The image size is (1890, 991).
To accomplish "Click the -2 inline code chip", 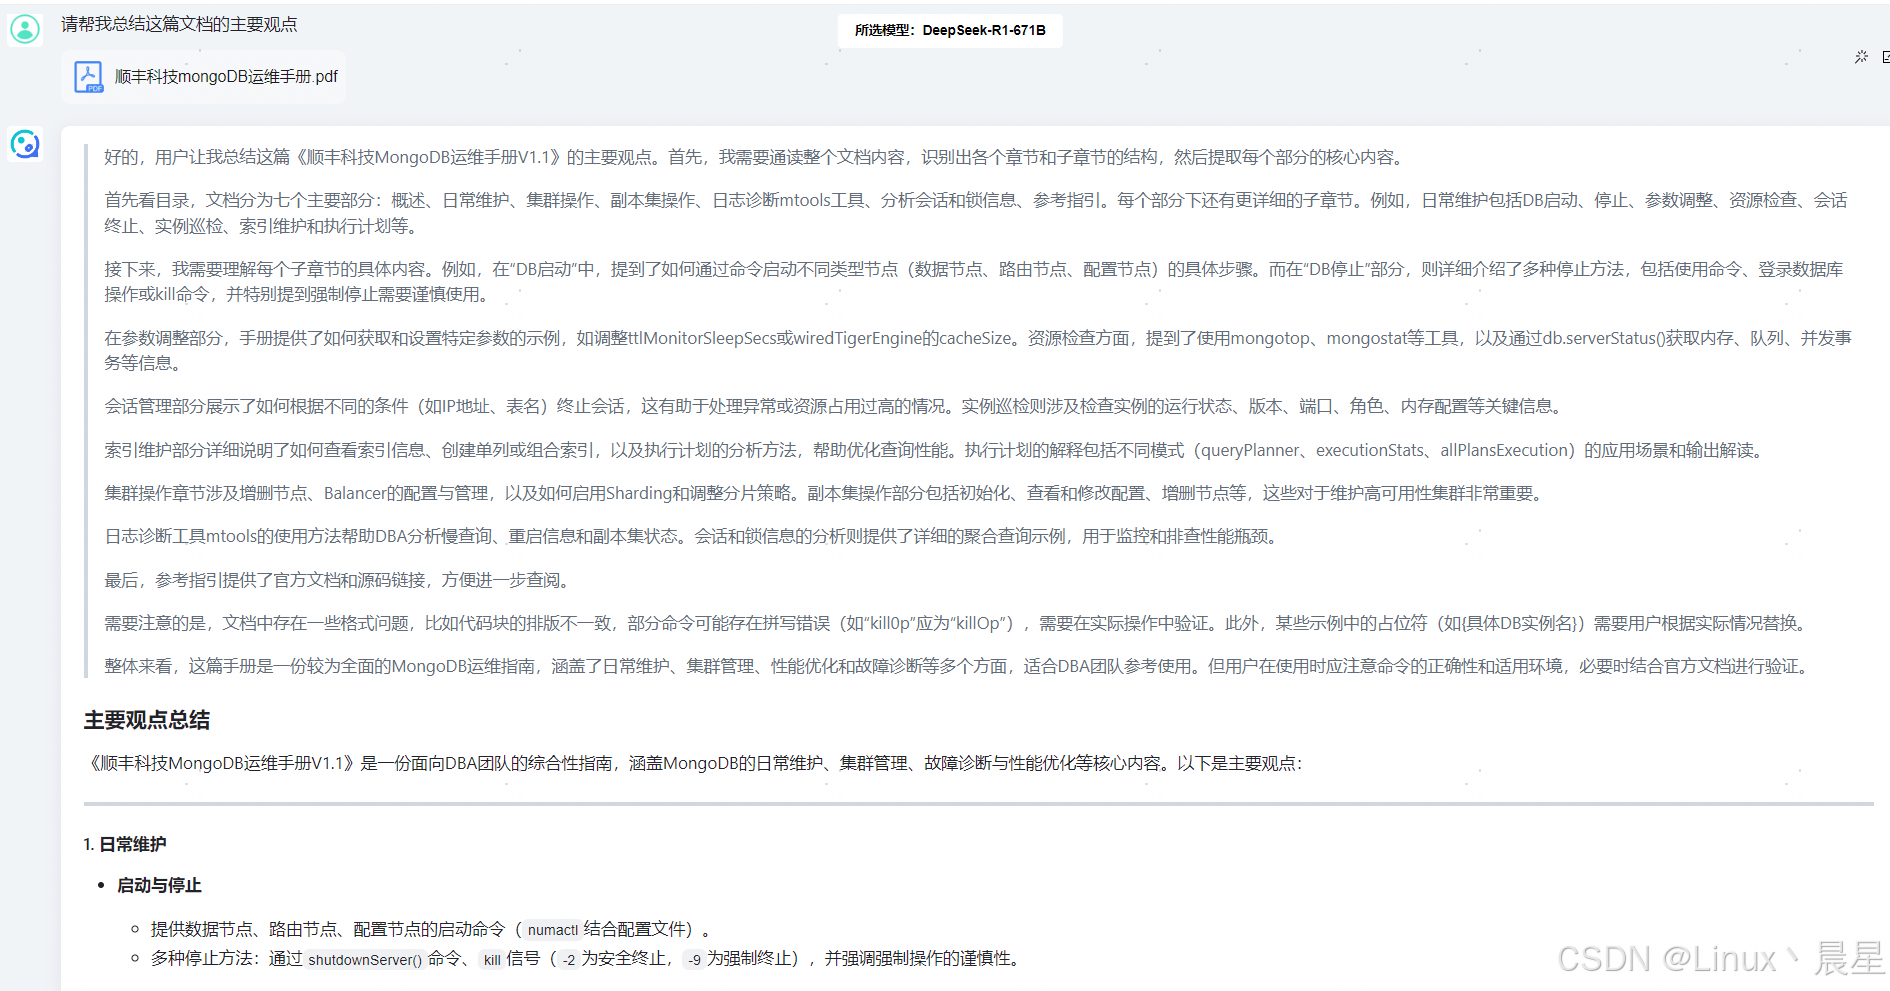I will 569,960.
